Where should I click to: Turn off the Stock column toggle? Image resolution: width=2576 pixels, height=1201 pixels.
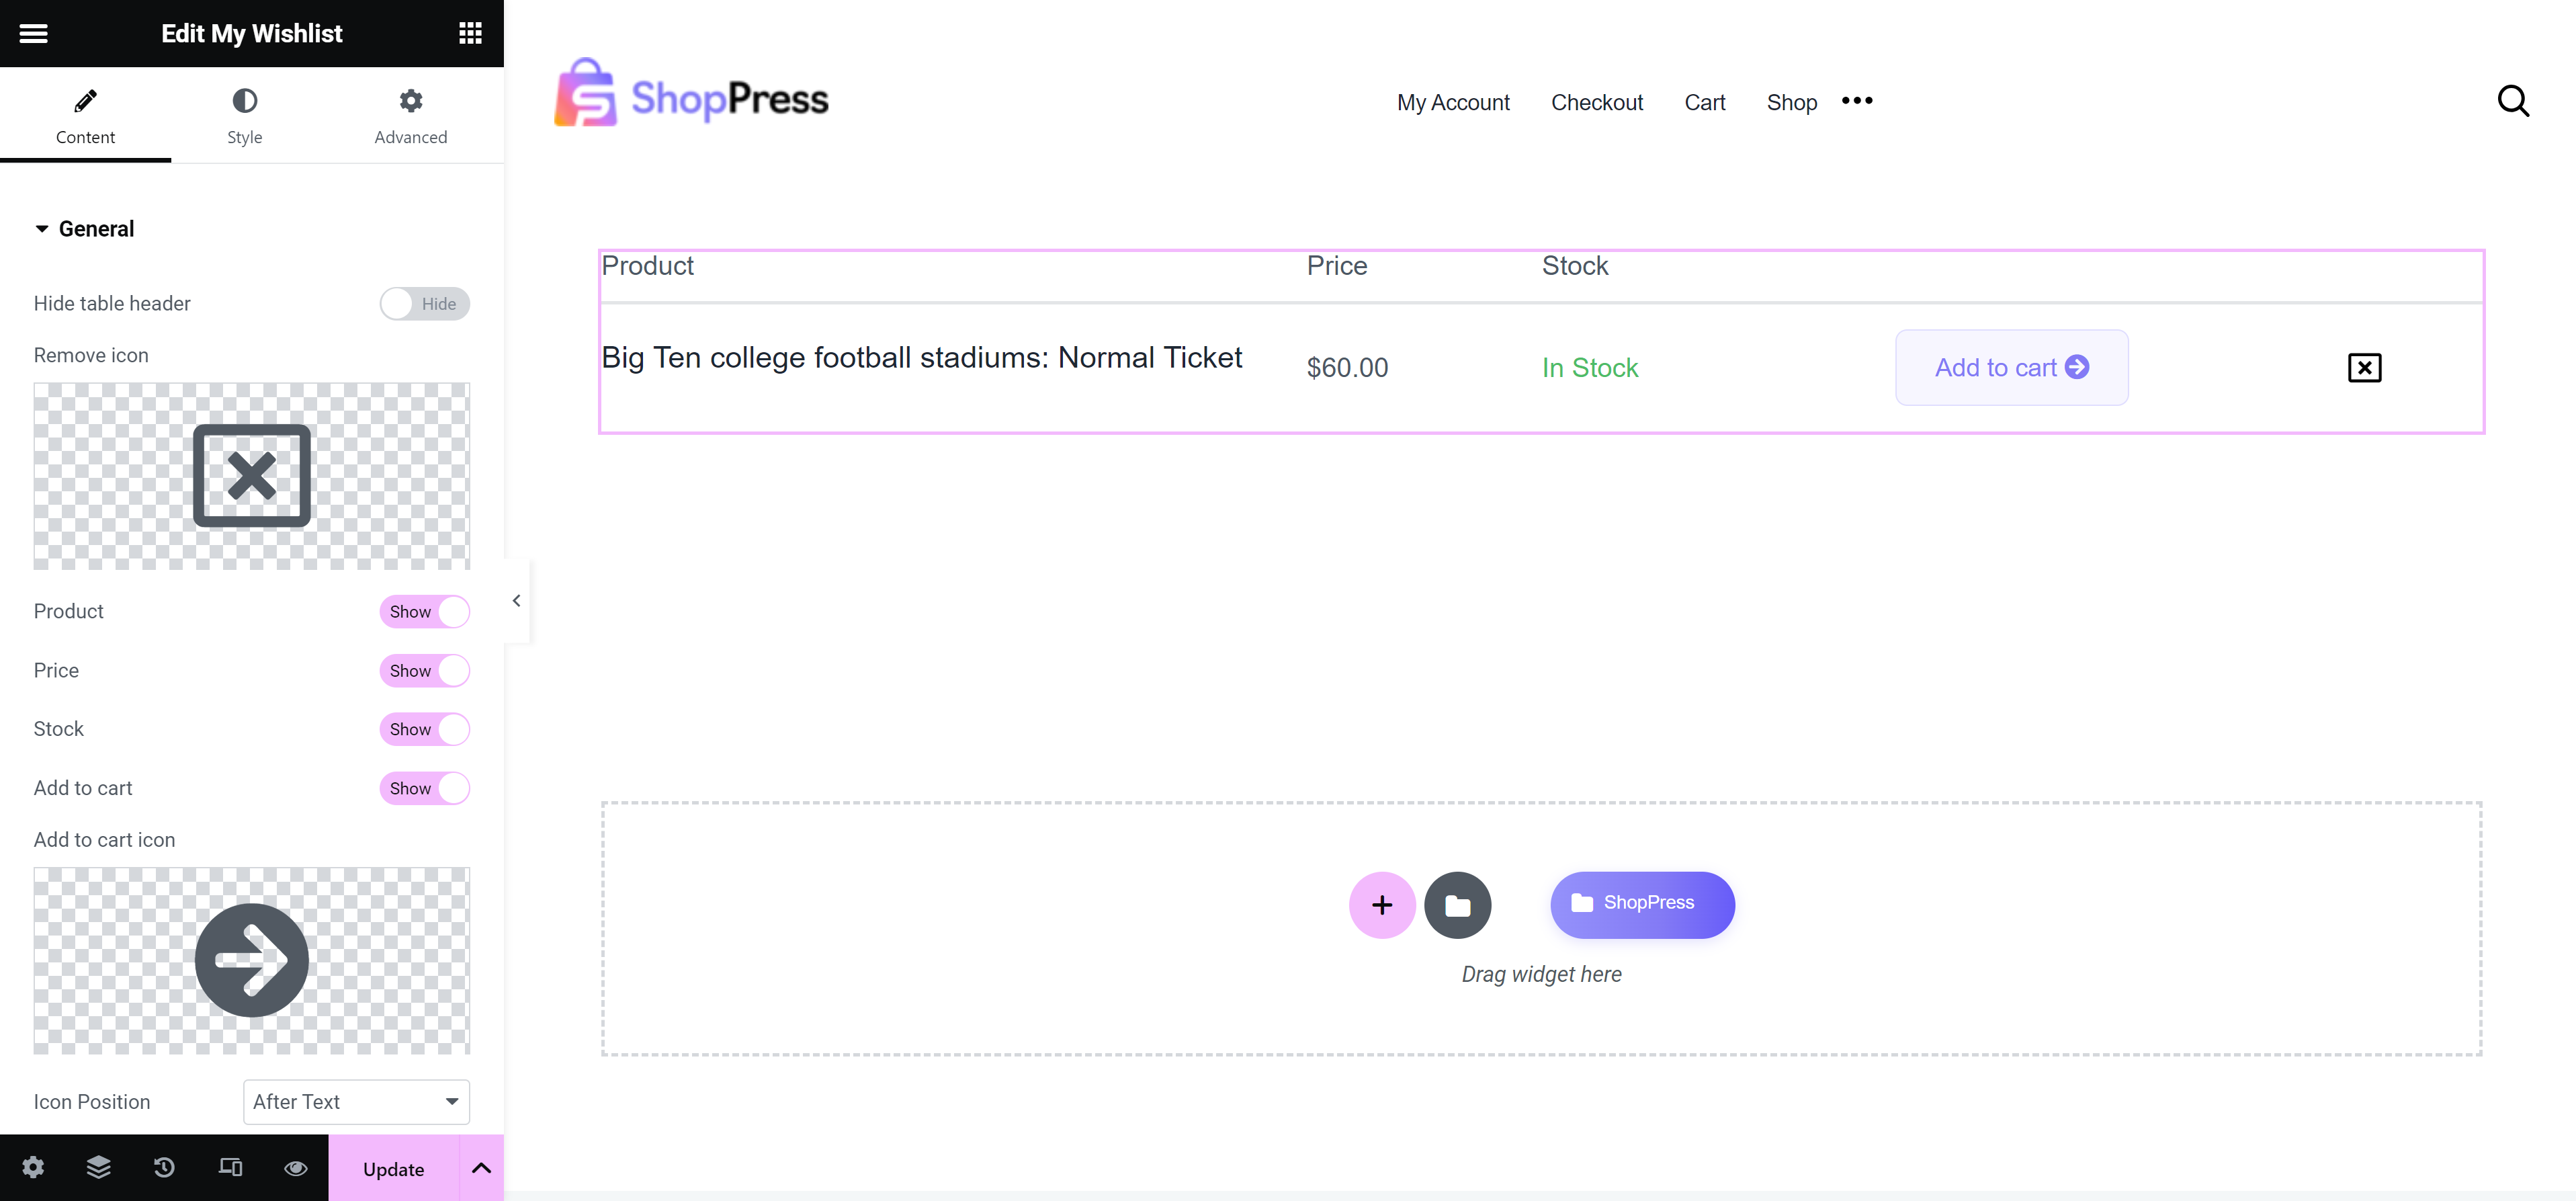point(424,729)
